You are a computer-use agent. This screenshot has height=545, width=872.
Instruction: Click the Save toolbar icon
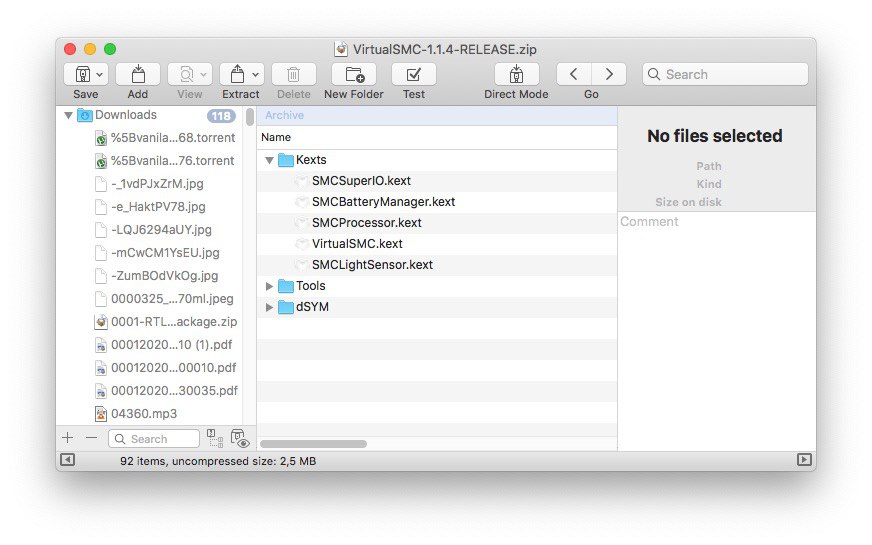click(x=83, y=75)
